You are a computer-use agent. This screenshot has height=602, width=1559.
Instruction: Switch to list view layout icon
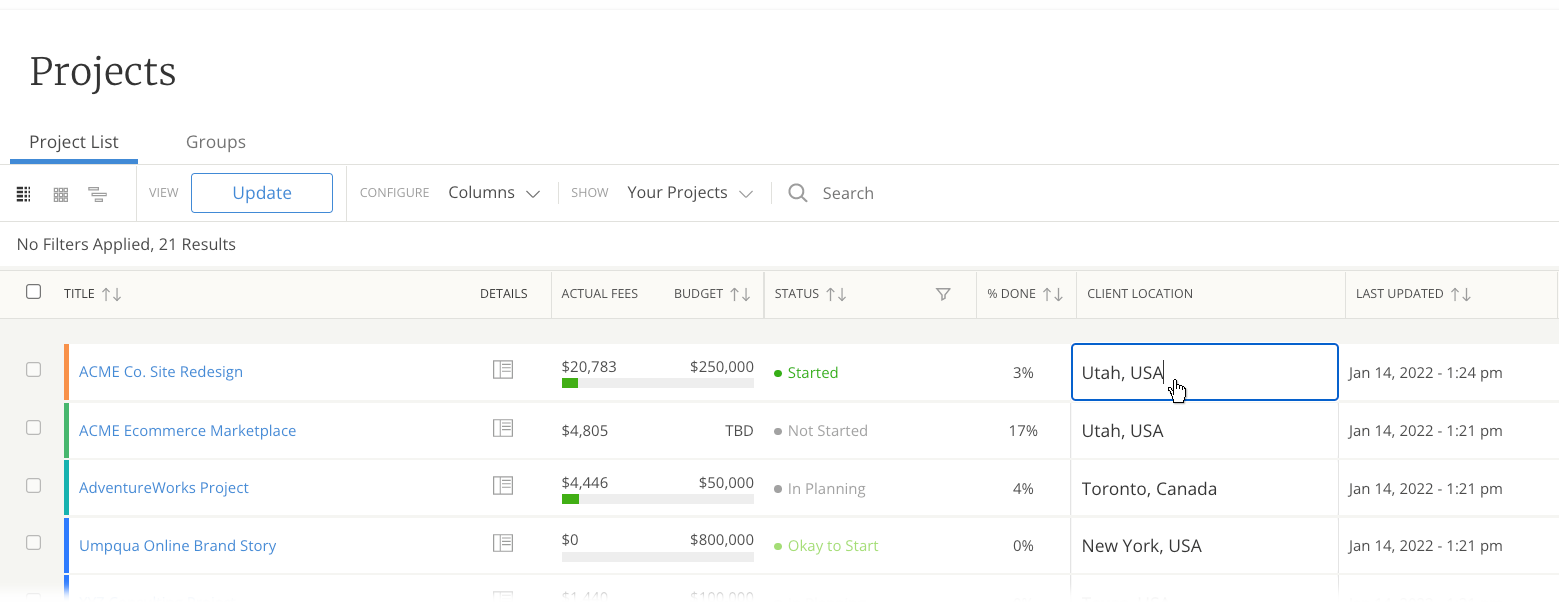coord(24,194)
